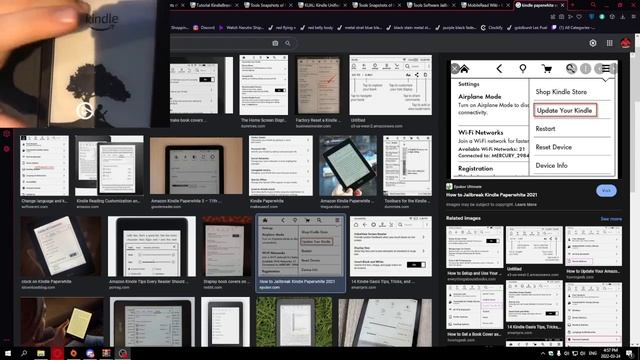
Task: Open Amazon Kindle Paperwhite 5 11th thumbnail
Action: click(196, 166)
